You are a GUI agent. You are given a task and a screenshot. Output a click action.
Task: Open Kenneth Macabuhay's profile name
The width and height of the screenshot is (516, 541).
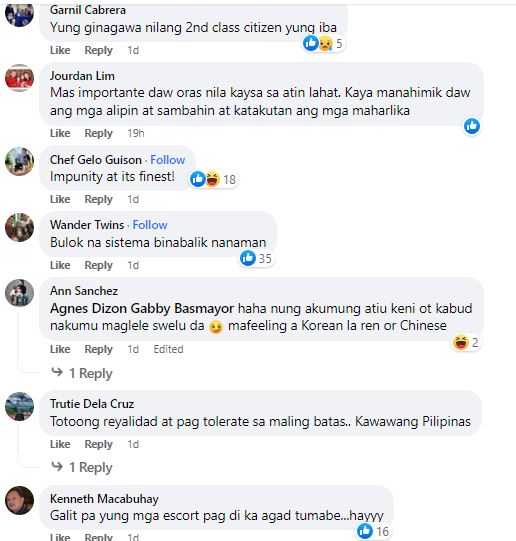coord(104,499)
